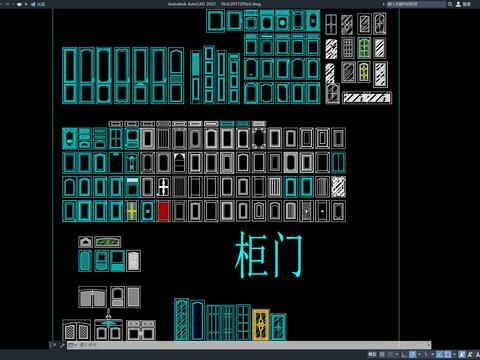Image resolution: width=480 pixels, height=360 pixels.
Task: Select the large cyan 柜门 text
Action: point(269,255)
